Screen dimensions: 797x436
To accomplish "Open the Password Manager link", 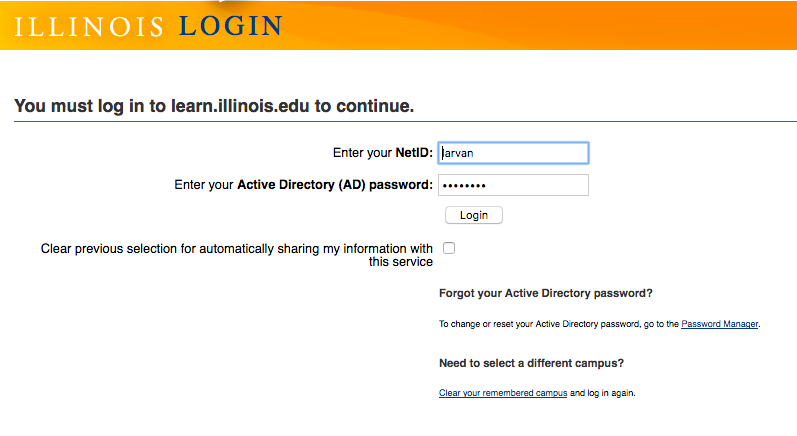I will click(720, 324).
